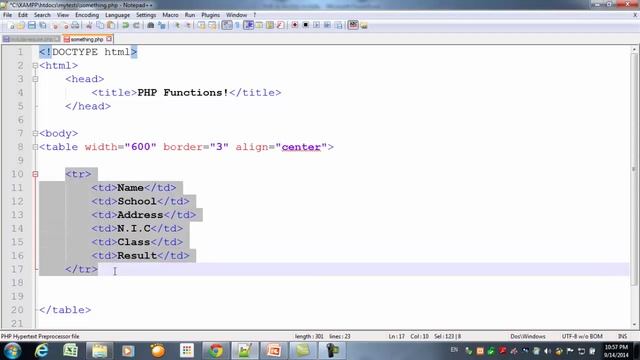This screenshot has height=360, width=640.
Task: Toggle Show All Characters in the toolbar
Action: point(238,25)
